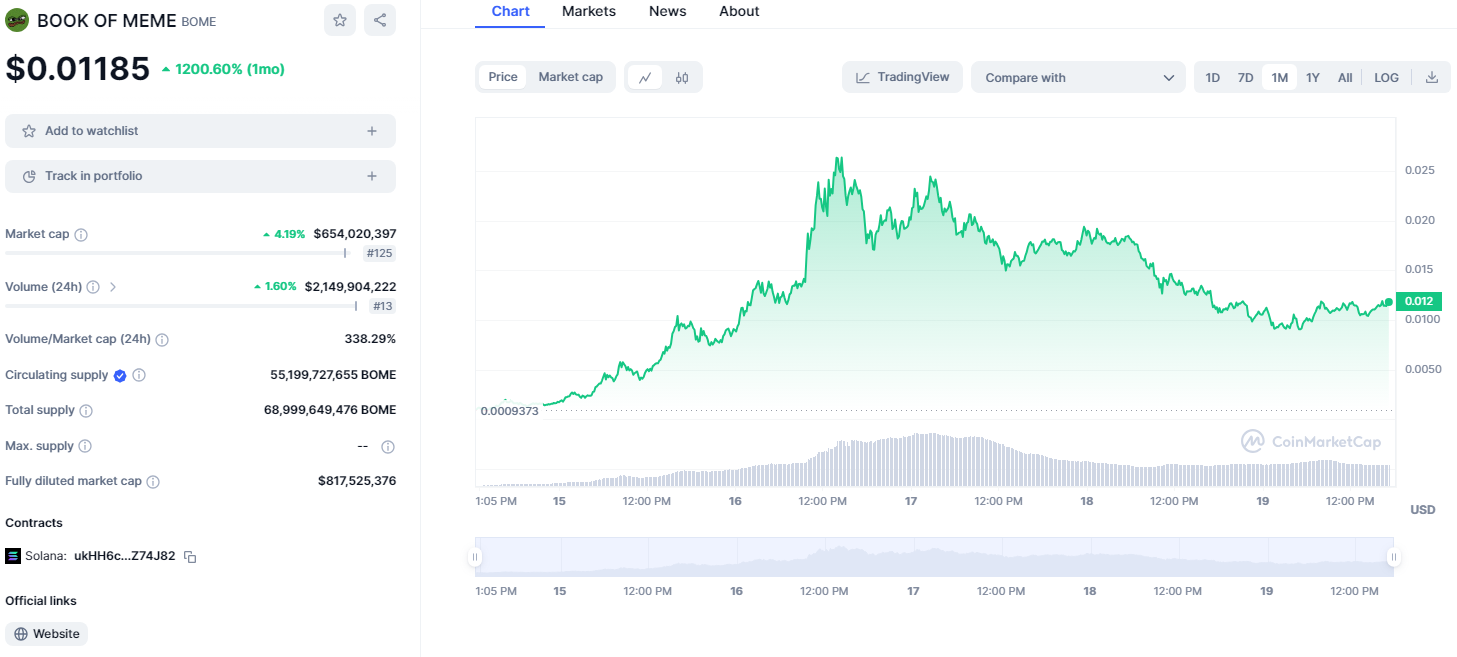Switch to the Markets tab
Image resolution: width=1457 pixels, height=657 pixels.
tap(589, 11)
